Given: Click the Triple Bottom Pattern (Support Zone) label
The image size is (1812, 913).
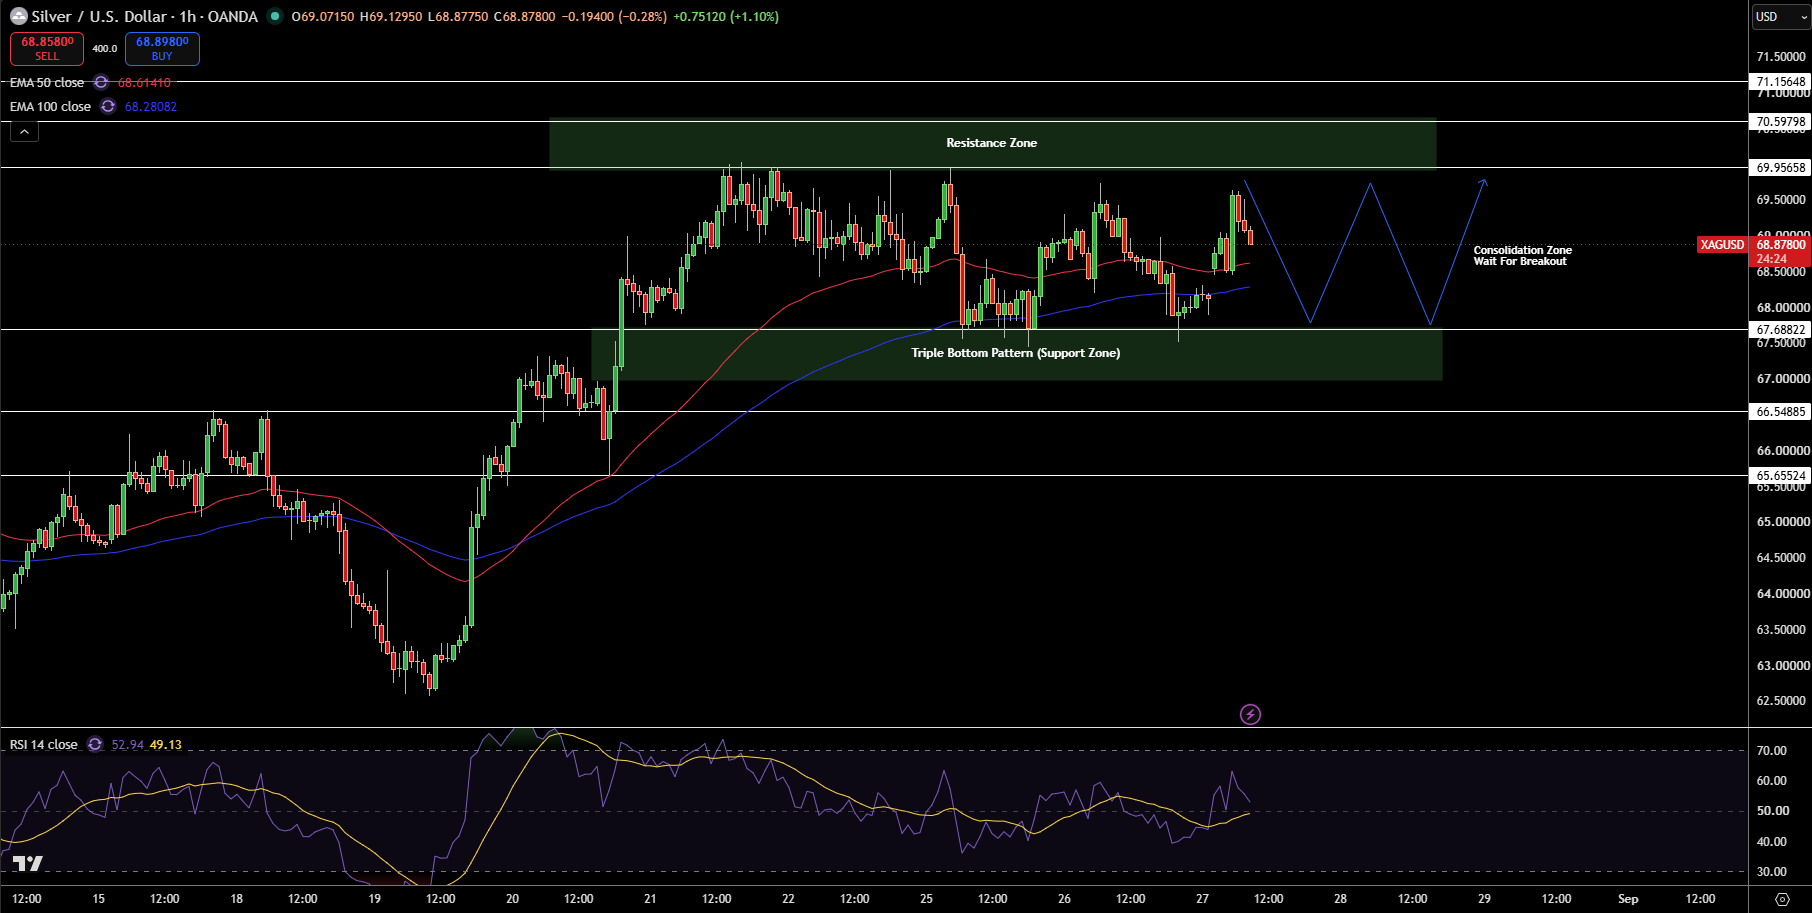Looking at the screenshot, I should (1015, 353).
